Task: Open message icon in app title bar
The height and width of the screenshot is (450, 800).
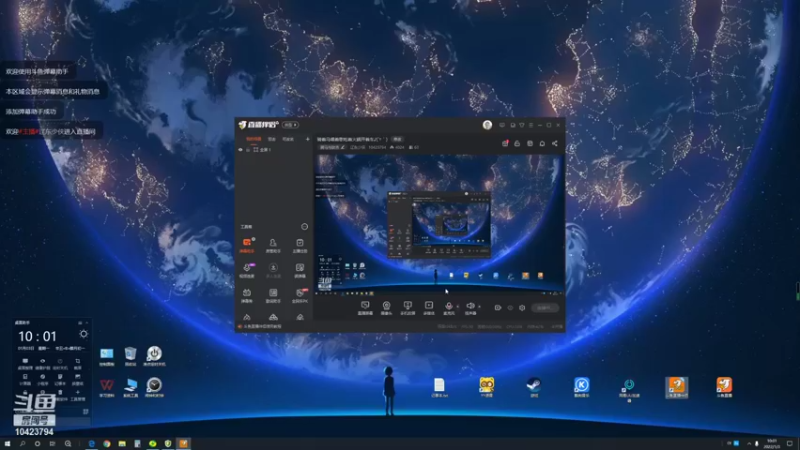Action: (x=502, y=125)
